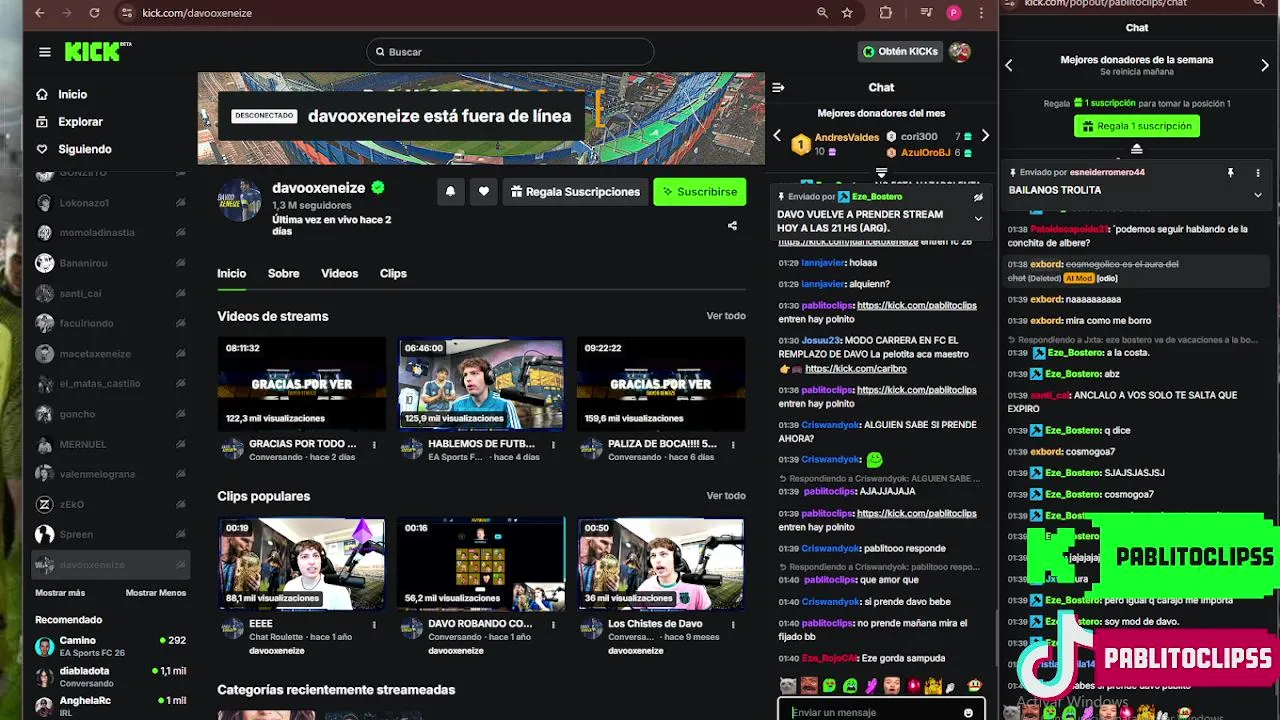Play the 00:19 EEEE clip thumbnail
The height and width of the screenshot is (720, 1280).
pyautogui.click(x=301, y=564)
